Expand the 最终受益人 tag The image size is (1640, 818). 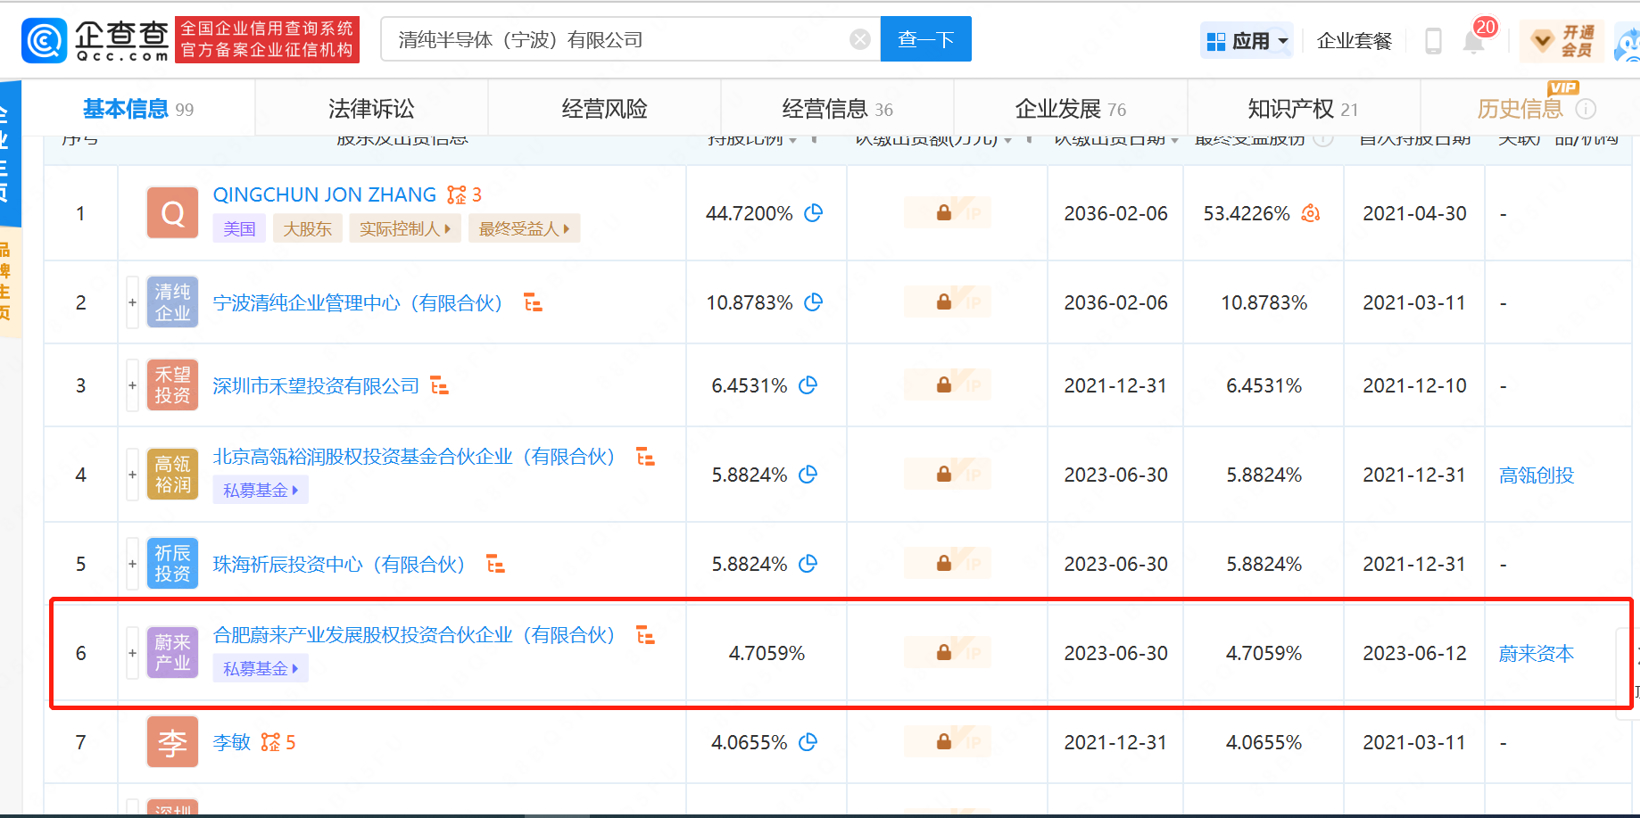pyautogui.click(x=524, y=229)
